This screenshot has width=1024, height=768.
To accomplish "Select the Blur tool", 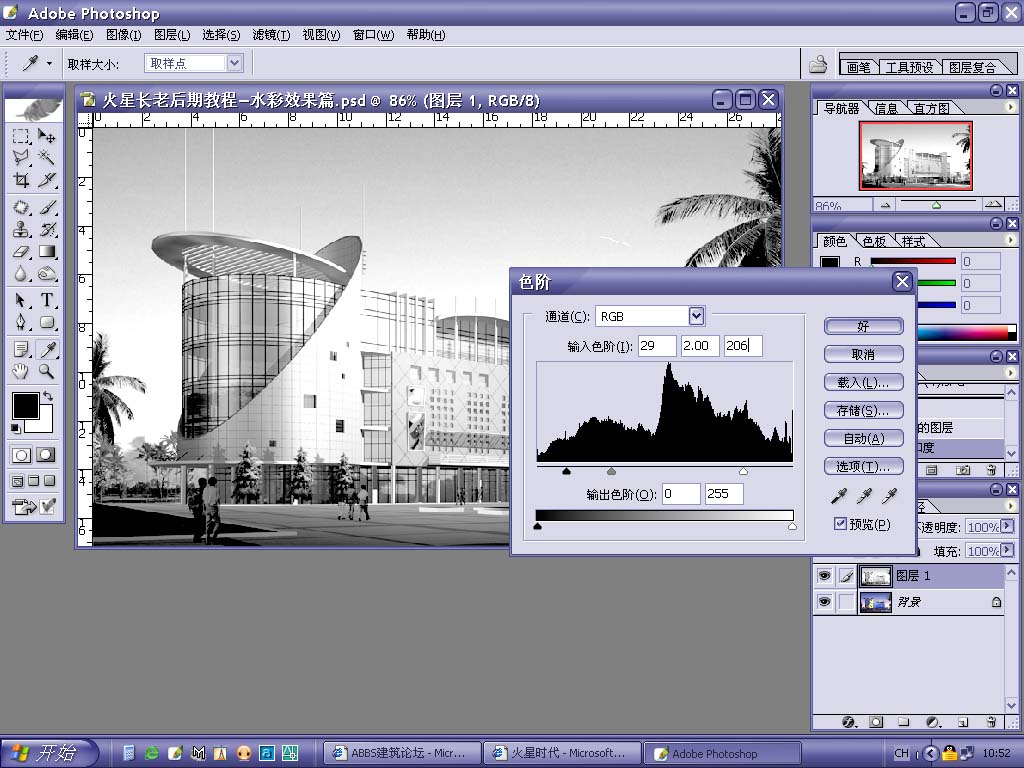I will (21, 274).
